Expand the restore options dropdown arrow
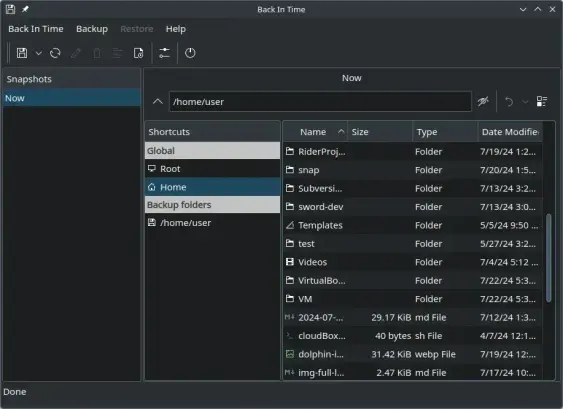 [x=525, y=102]
